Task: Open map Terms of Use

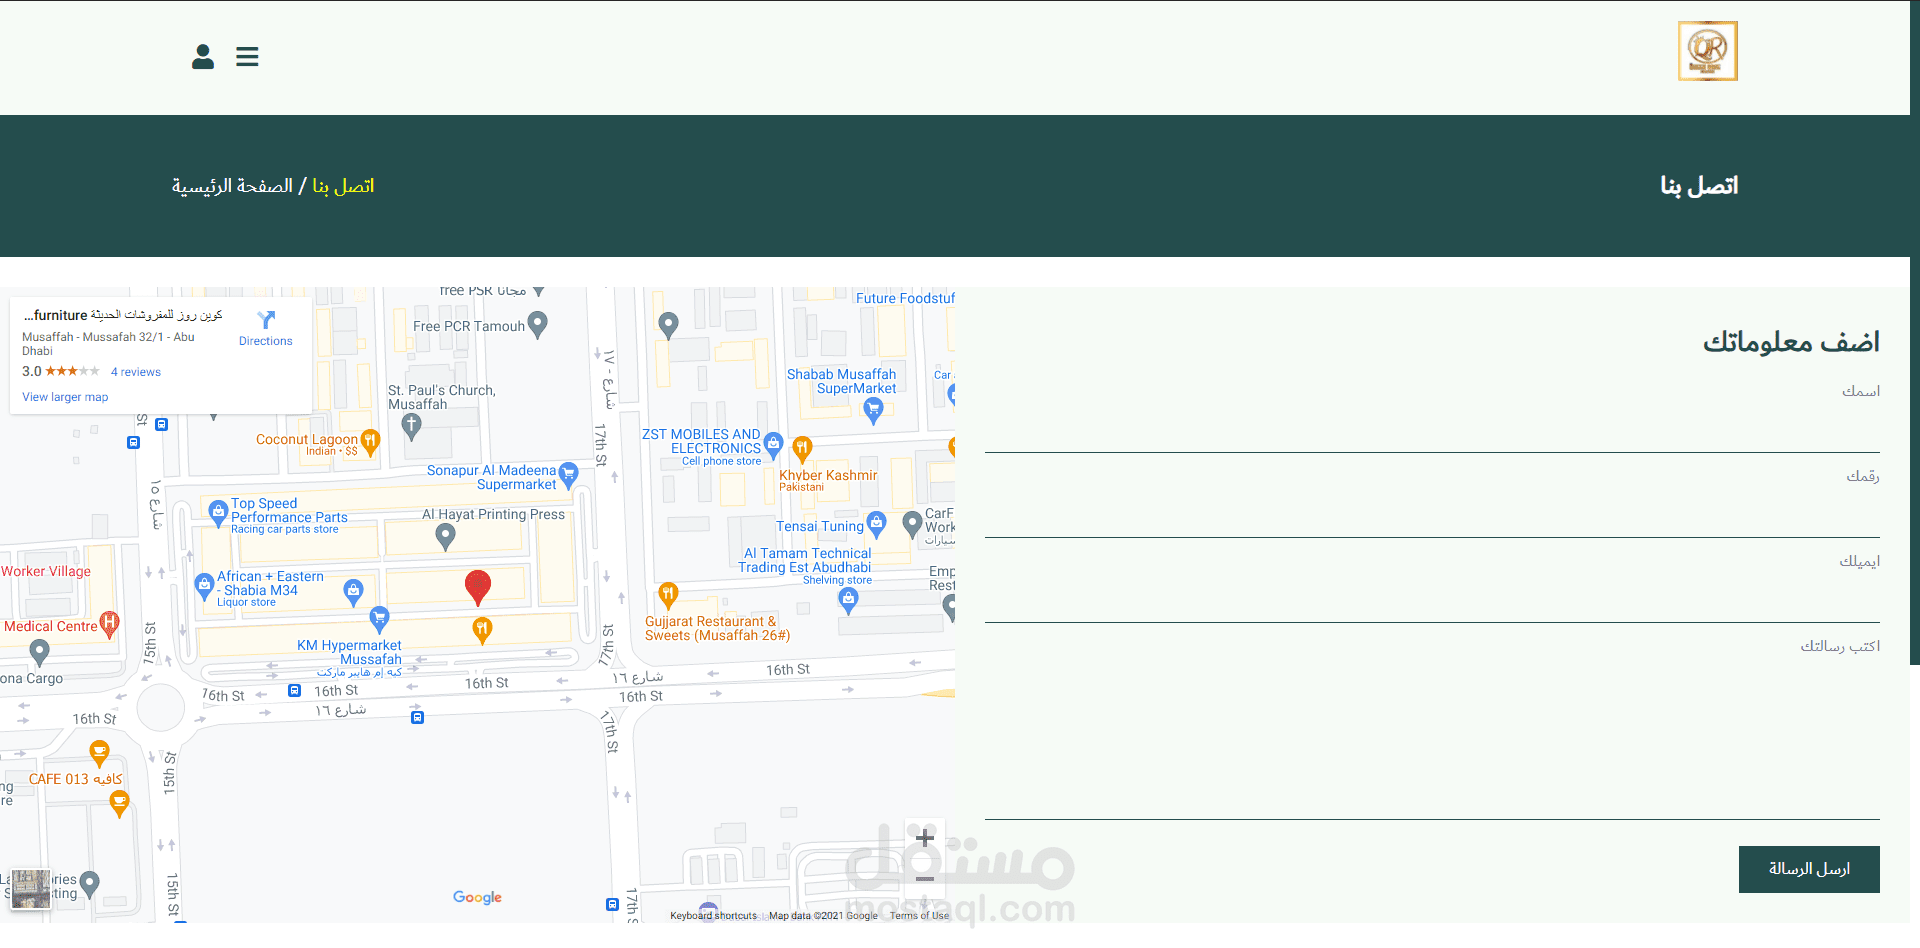Action: pos(919,915)
